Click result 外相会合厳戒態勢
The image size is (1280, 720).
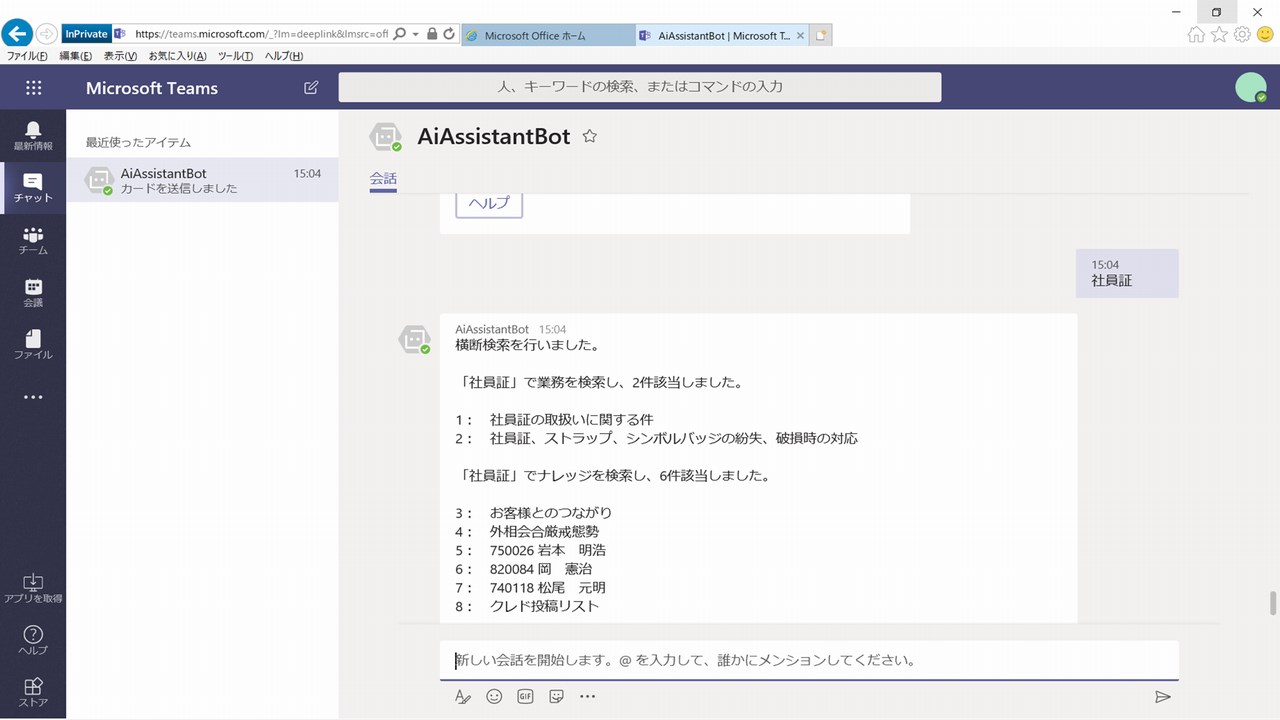(545, 532)
